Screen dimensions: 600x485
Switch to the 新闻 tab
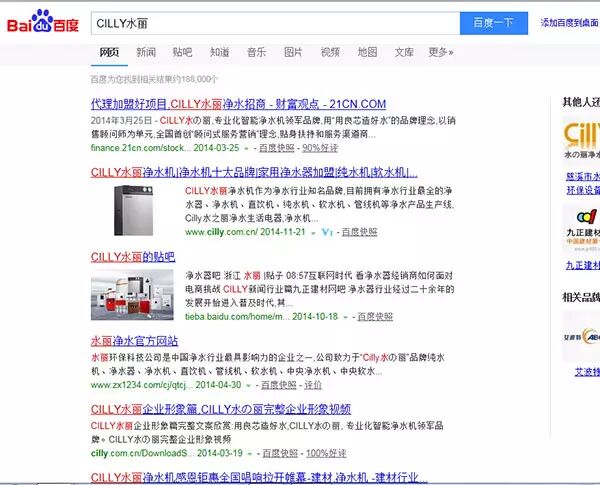146,52
